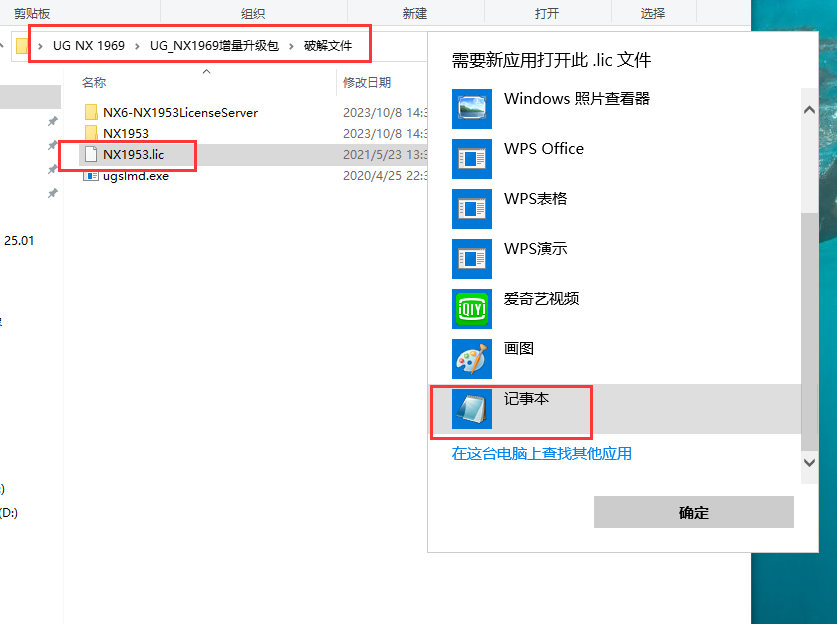Expand breadcrumb chevron before 破解文件
This screenshot has height=624, width=837.
pos(291,46)
